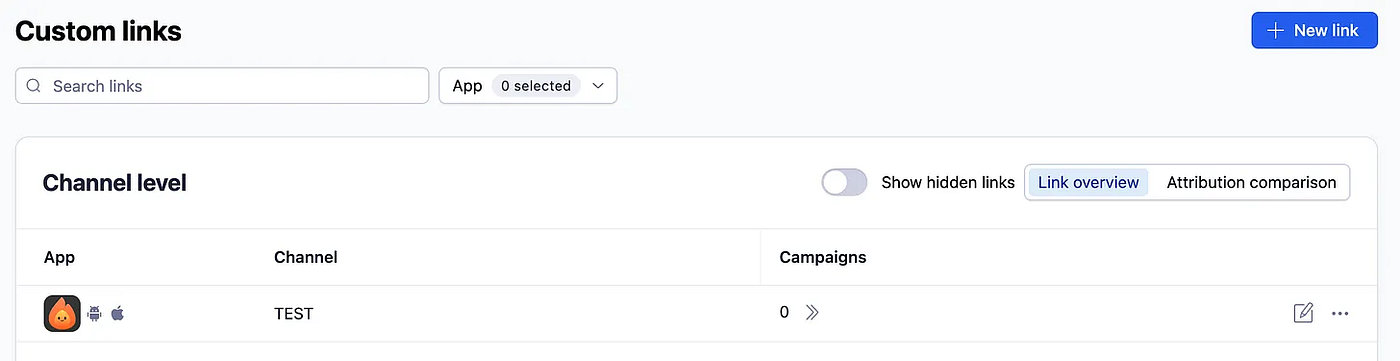Click the plus icon on New link

[x=1275, y=30]
